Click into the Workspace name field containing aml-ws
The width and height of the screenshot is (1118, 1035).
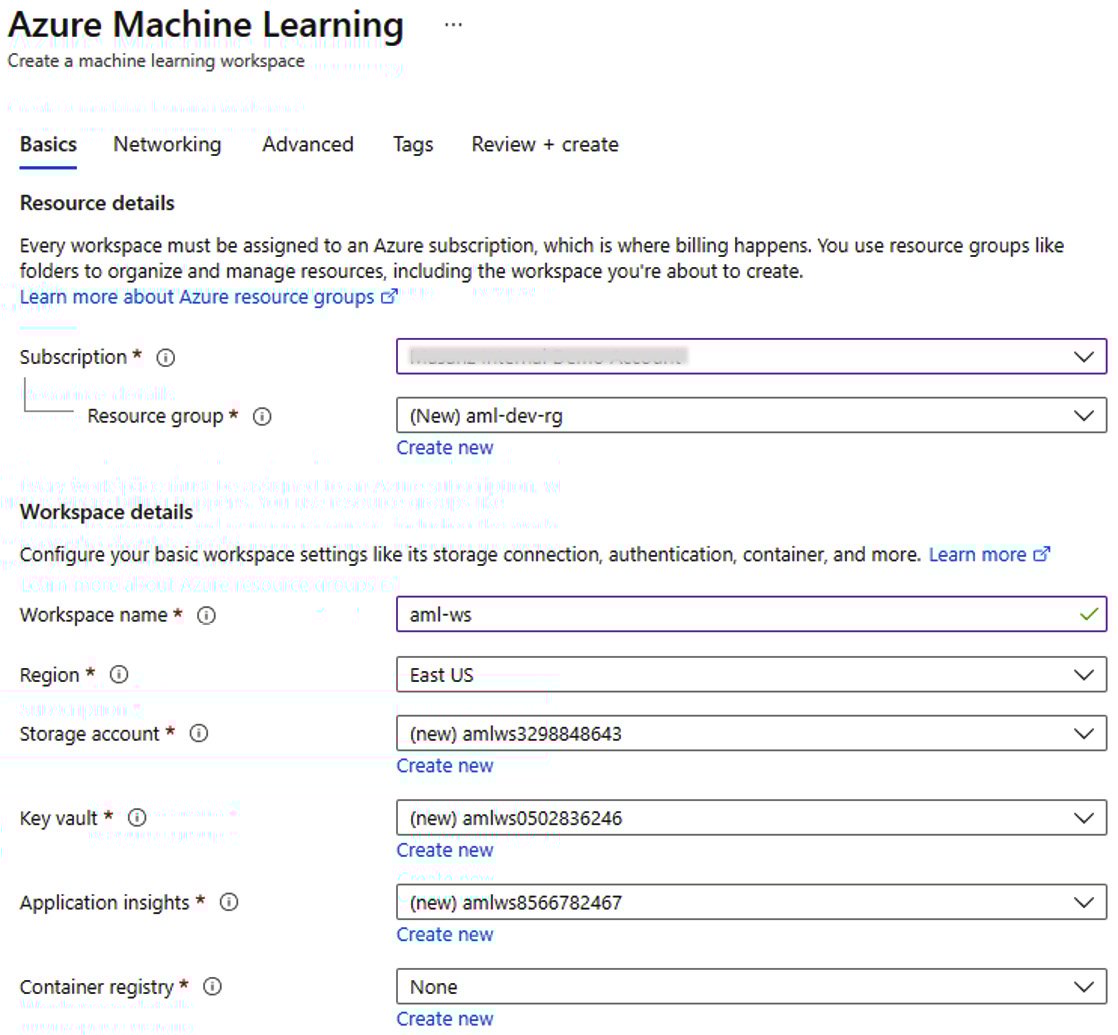(752, 614)
